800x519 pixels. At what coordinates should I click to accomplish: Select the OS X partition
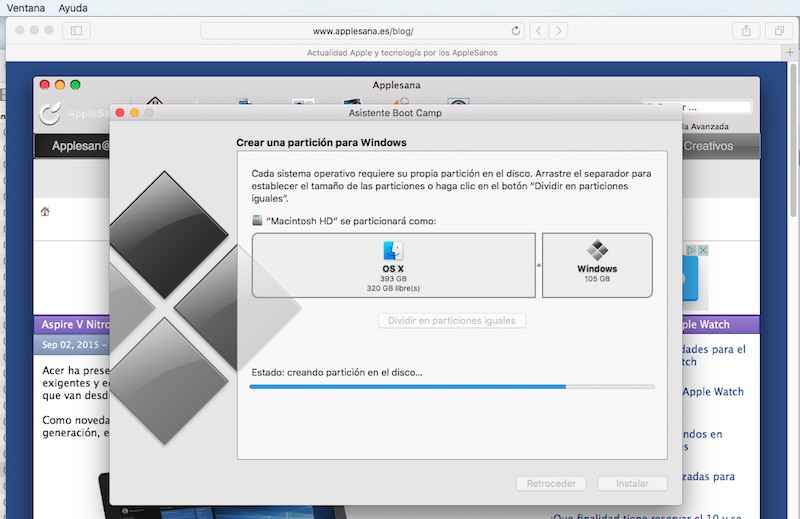(393, 265)
